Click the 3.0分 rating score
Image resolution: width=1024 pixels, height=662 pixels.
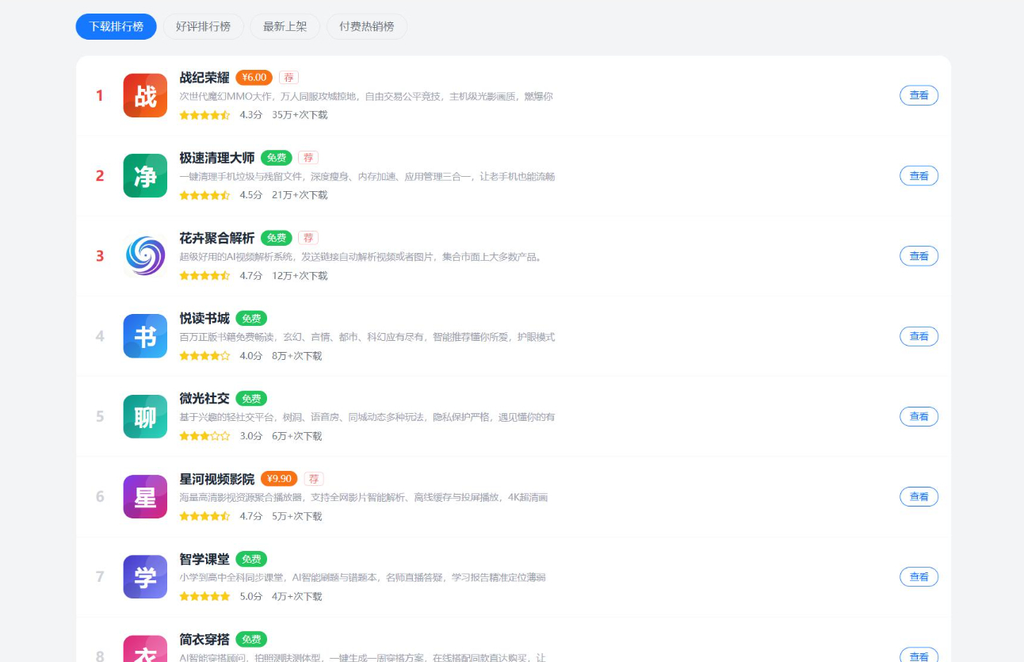[x=251, y=436]
